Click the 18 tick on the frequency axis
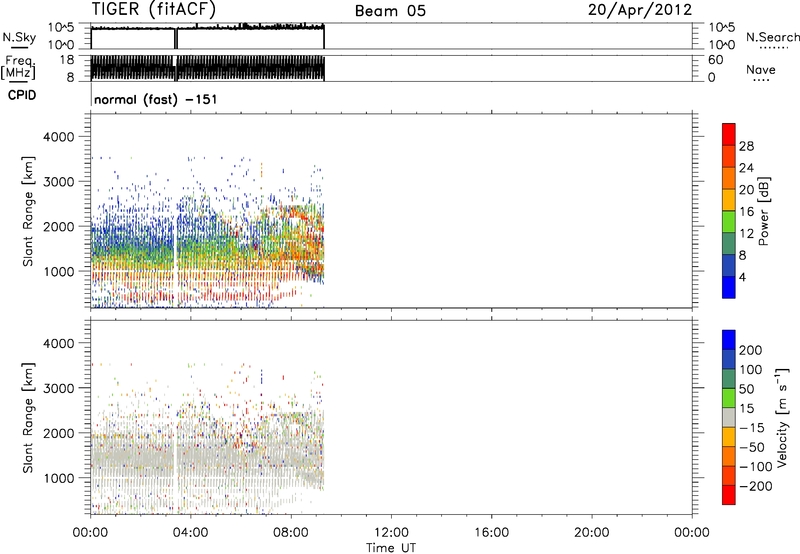Image resolution: width=800 pixels, height=554 pixels. (67, 60)
